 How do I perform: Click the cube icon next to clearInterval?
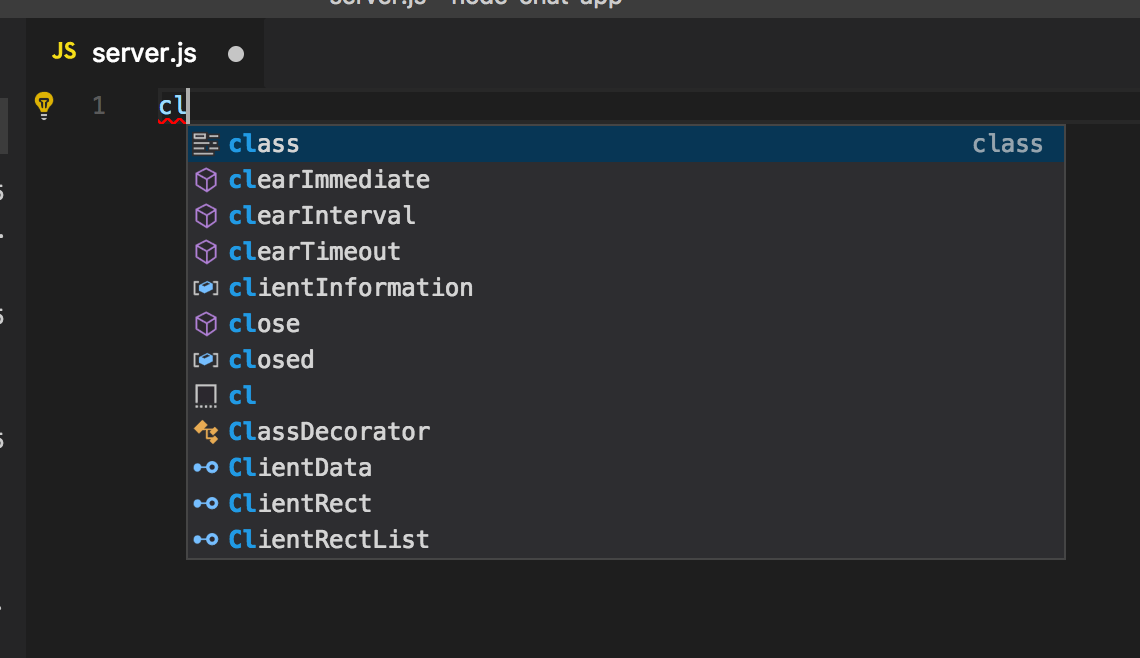coord(206,216)
